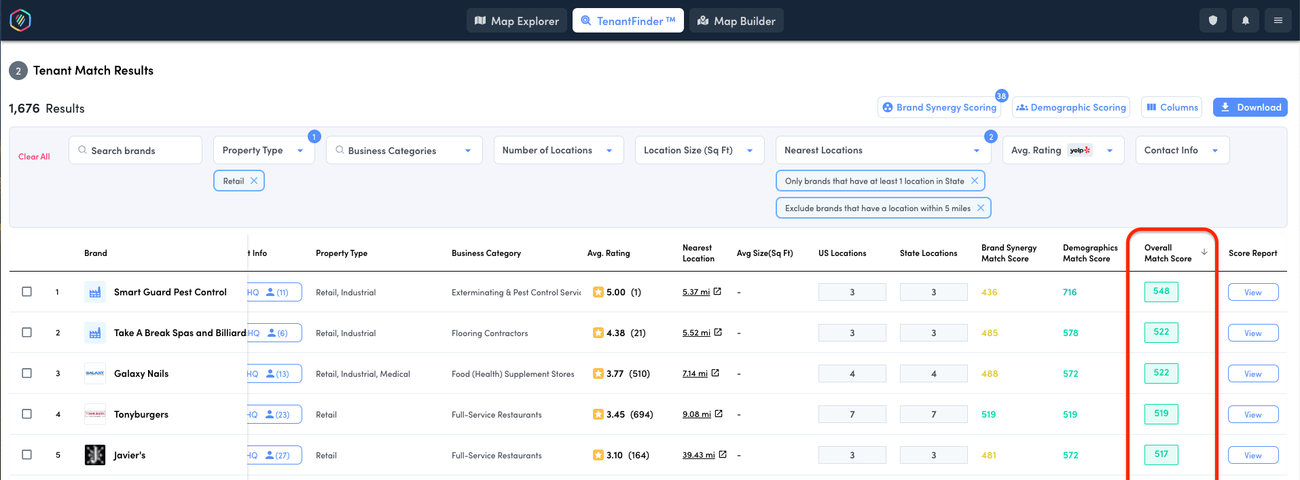Click Tonyburgers brand logo

(x=95, y=414)
